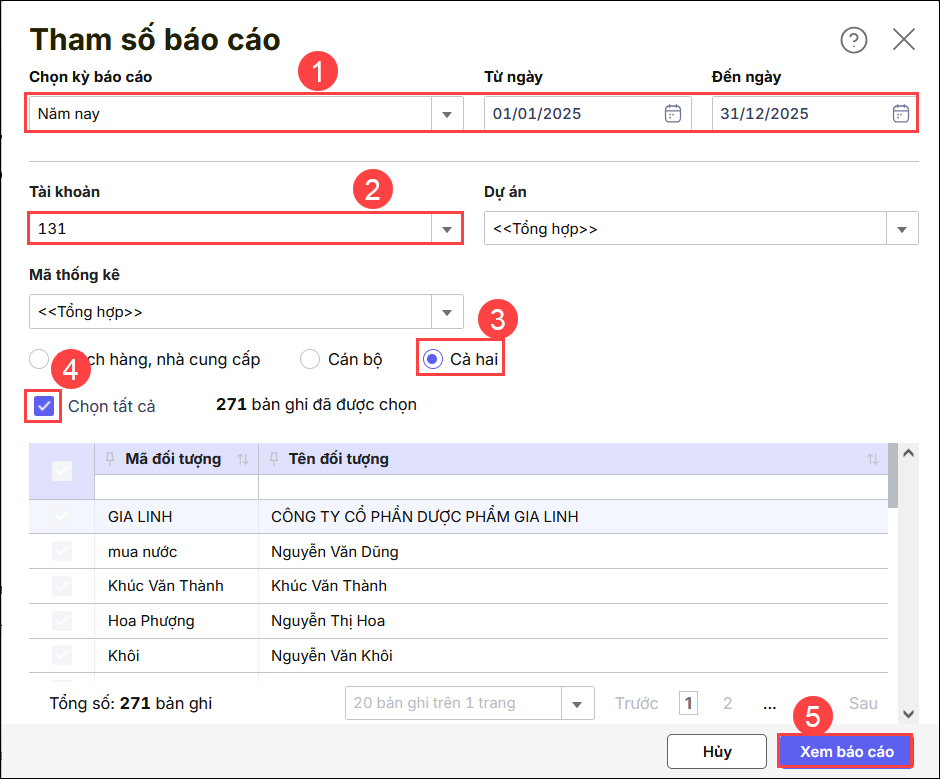This screenshot has height=779, width=940.
Task: Sort by Mã đối tượng column
Action: [242, 460]
